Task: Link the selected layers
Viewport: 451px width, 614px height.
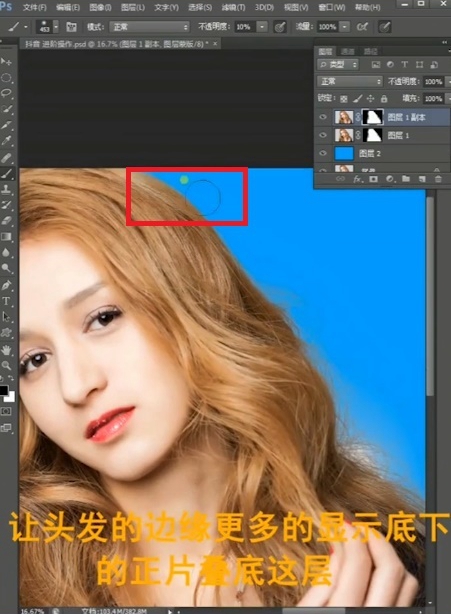Action: click(x=340, y=179)
